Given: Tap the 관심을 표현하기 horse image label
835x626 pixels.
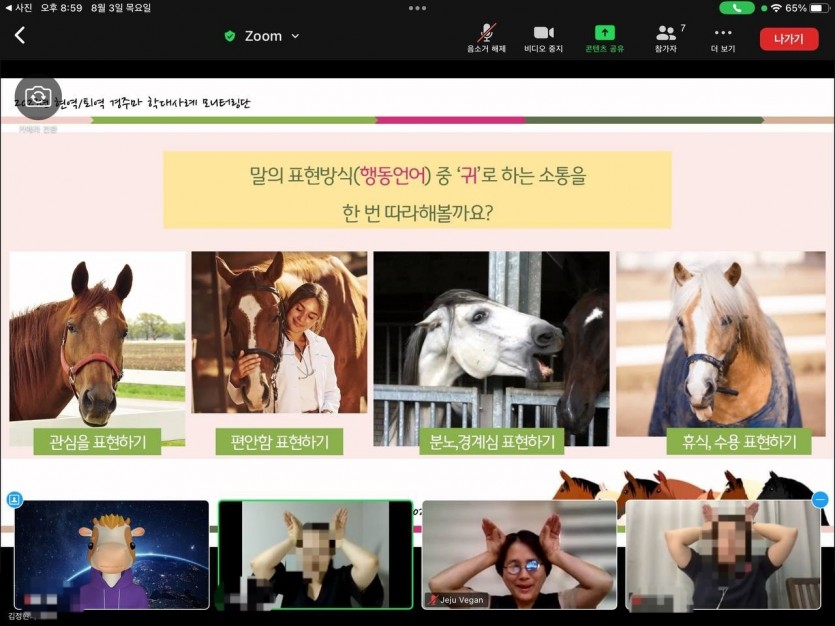Looking at the screenshot, I should pos(97,442).
